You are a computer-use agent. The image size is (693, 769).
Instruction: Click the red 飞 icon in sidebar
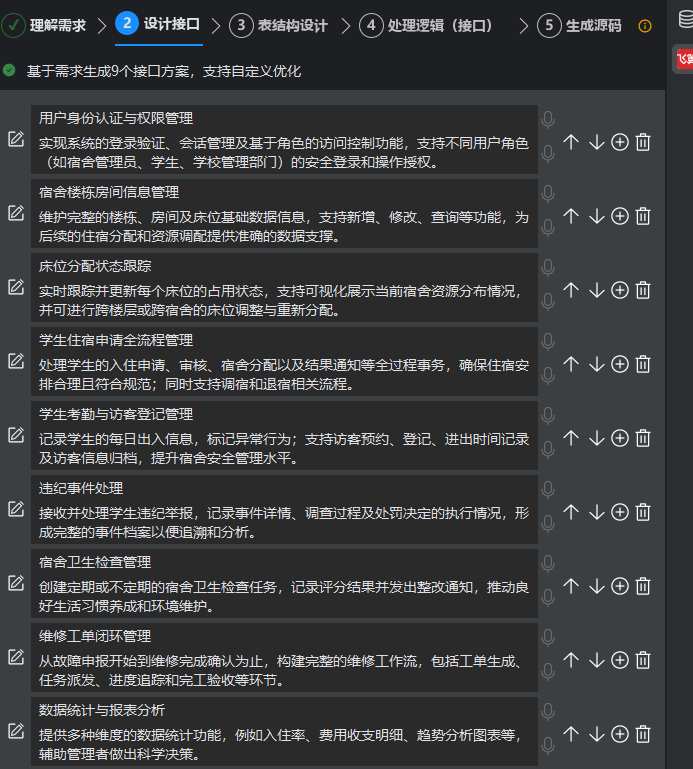pos(685,59)
